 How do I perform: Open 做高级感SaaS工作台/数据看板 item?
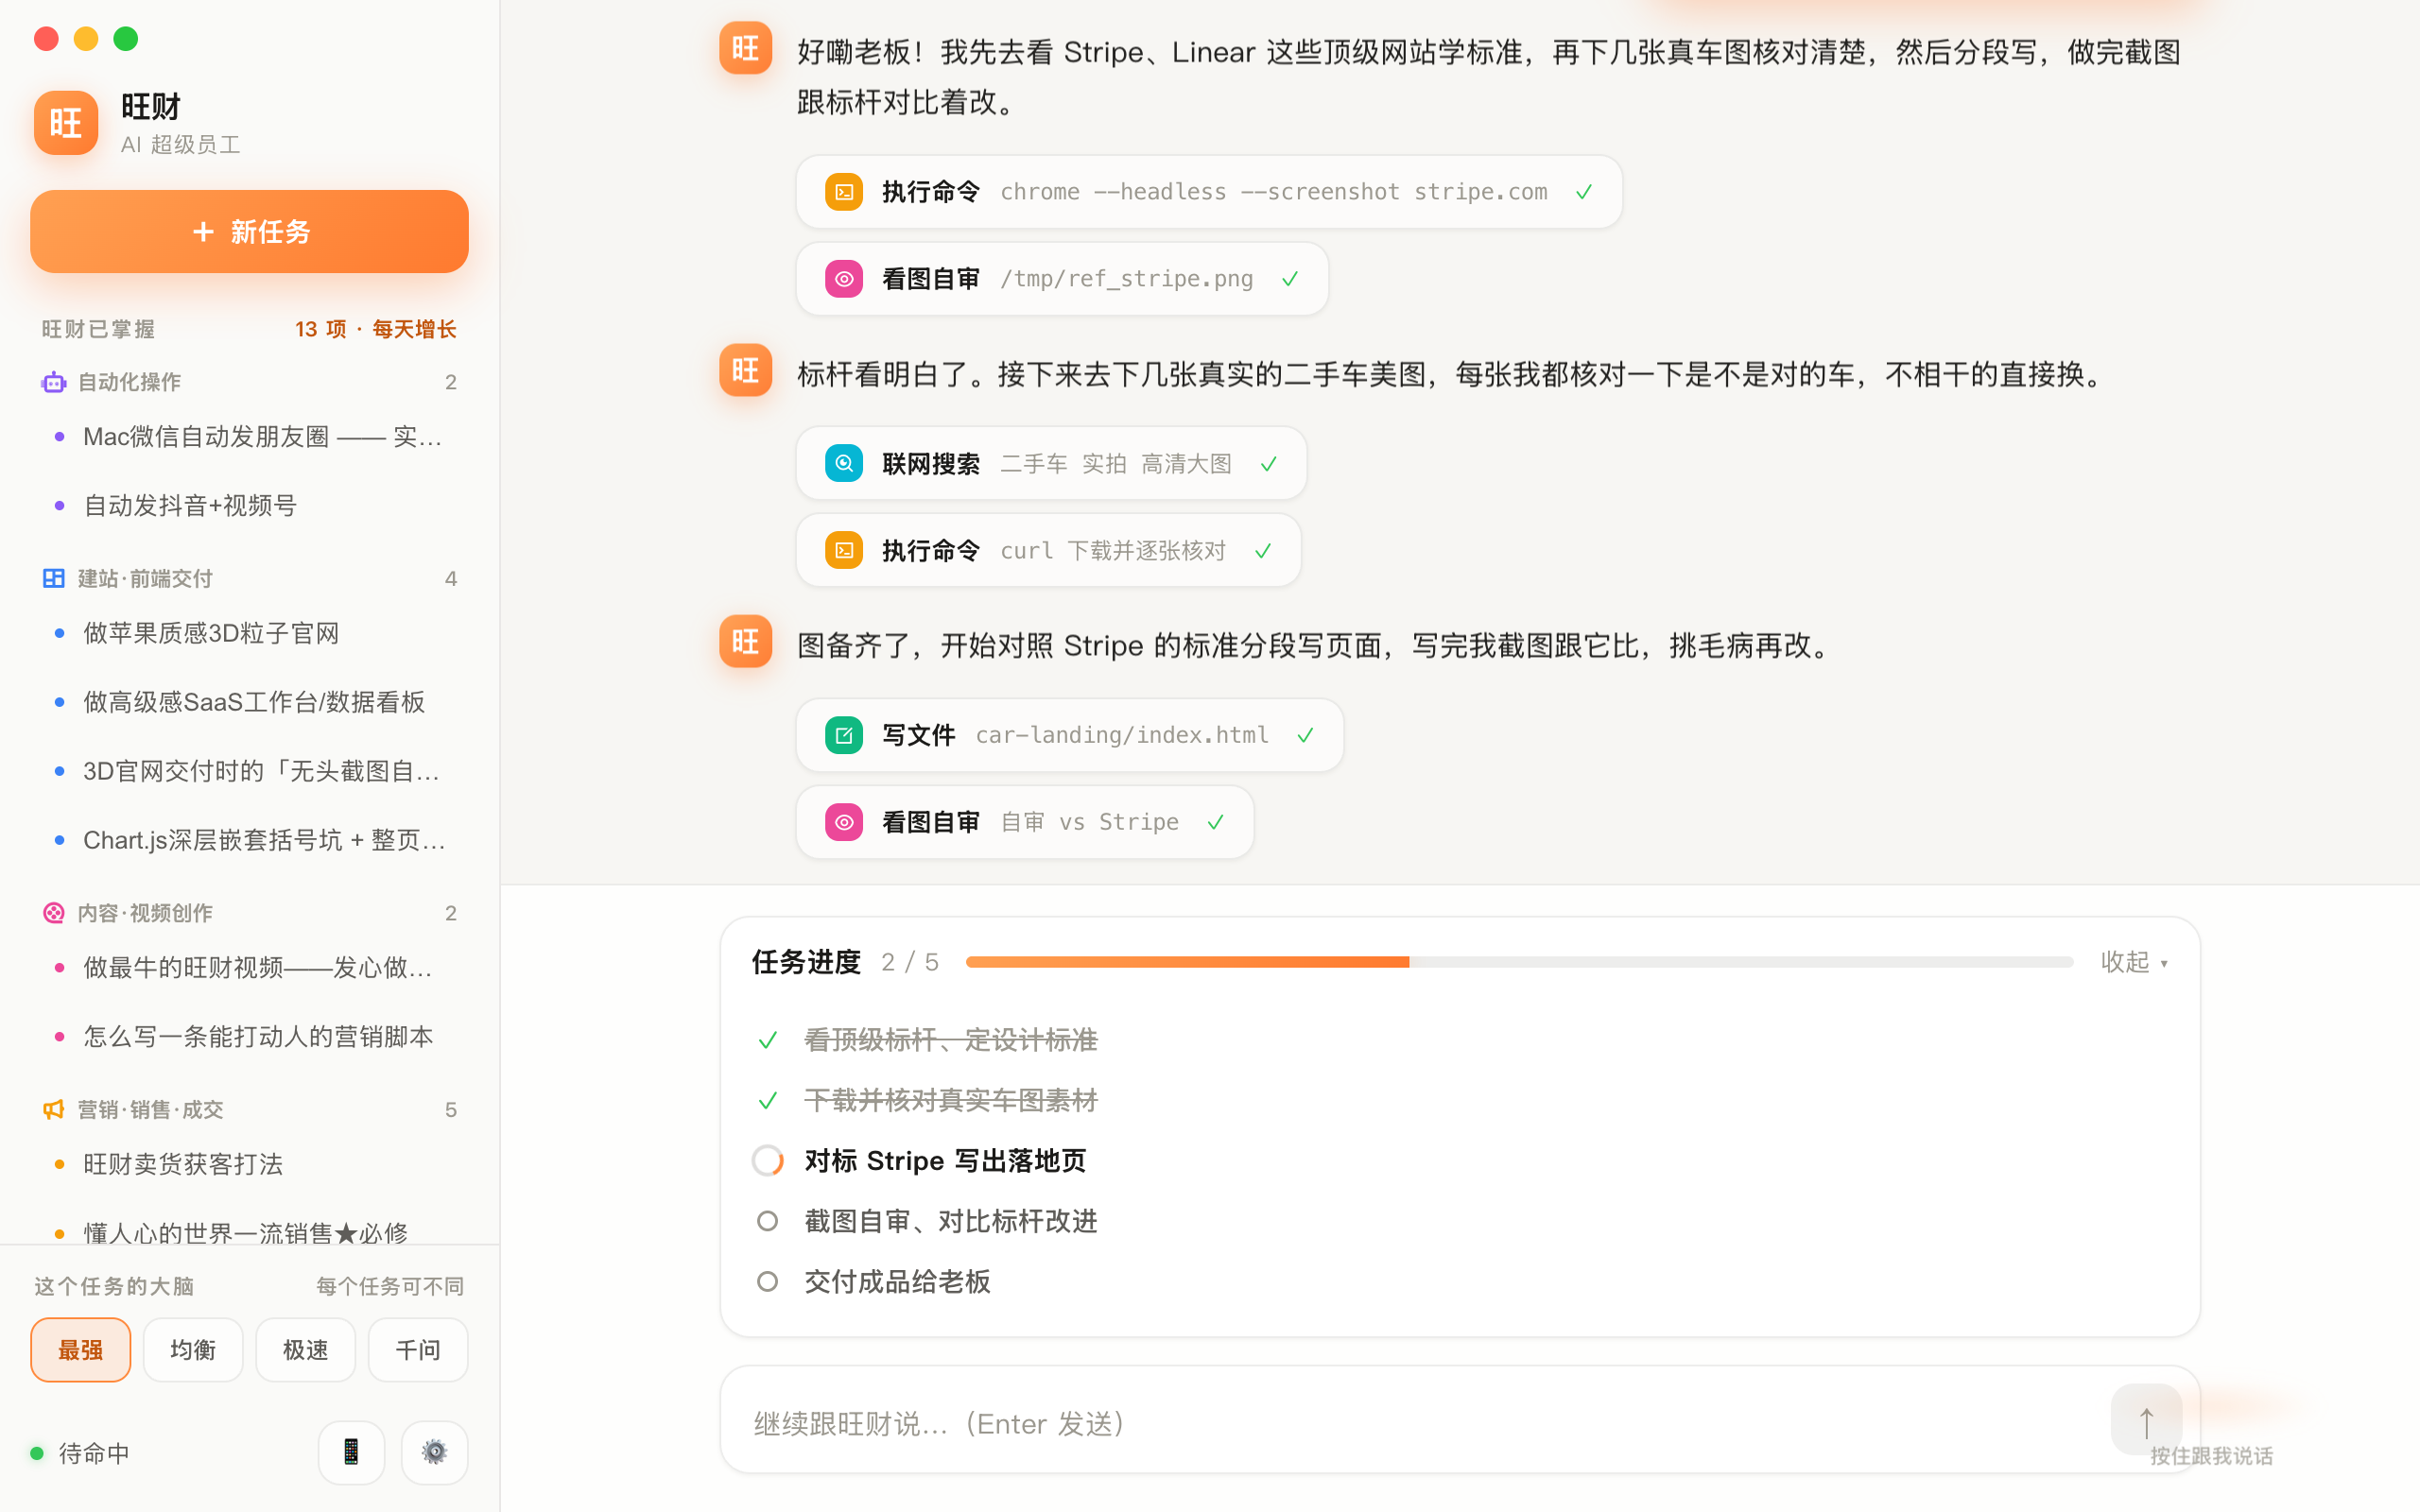(249, 702)
